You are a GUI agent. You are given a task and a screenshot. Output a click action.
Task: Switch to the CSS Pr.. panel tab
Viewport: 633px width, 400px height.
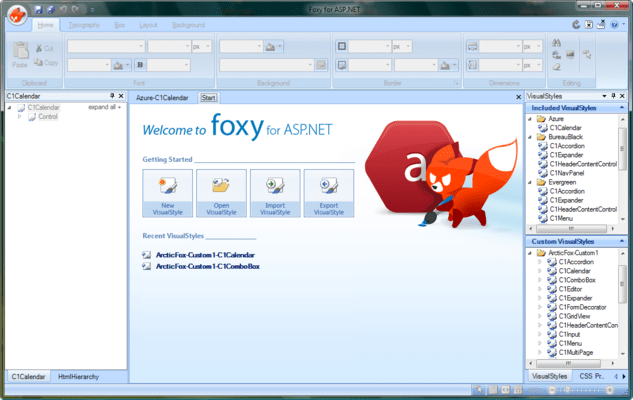[591, 376]
